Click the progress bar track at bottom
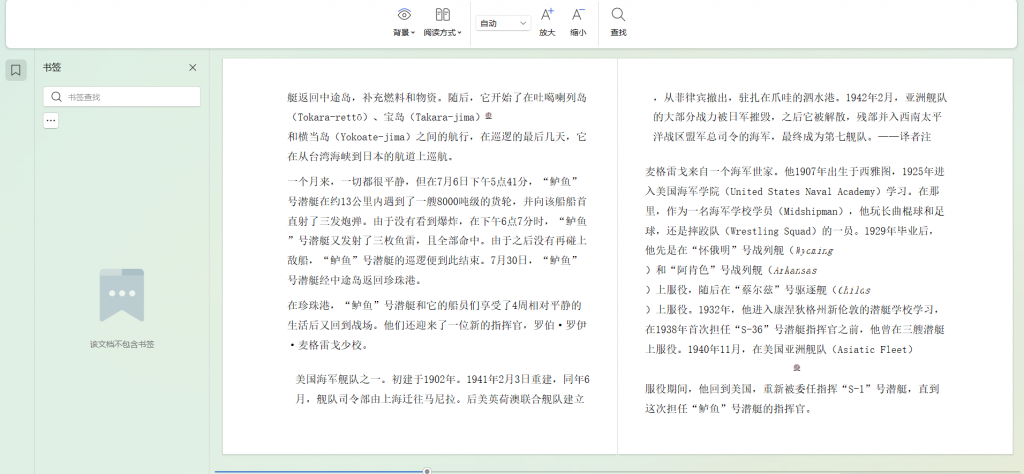Screen dimensions: 1024x474 320,470
